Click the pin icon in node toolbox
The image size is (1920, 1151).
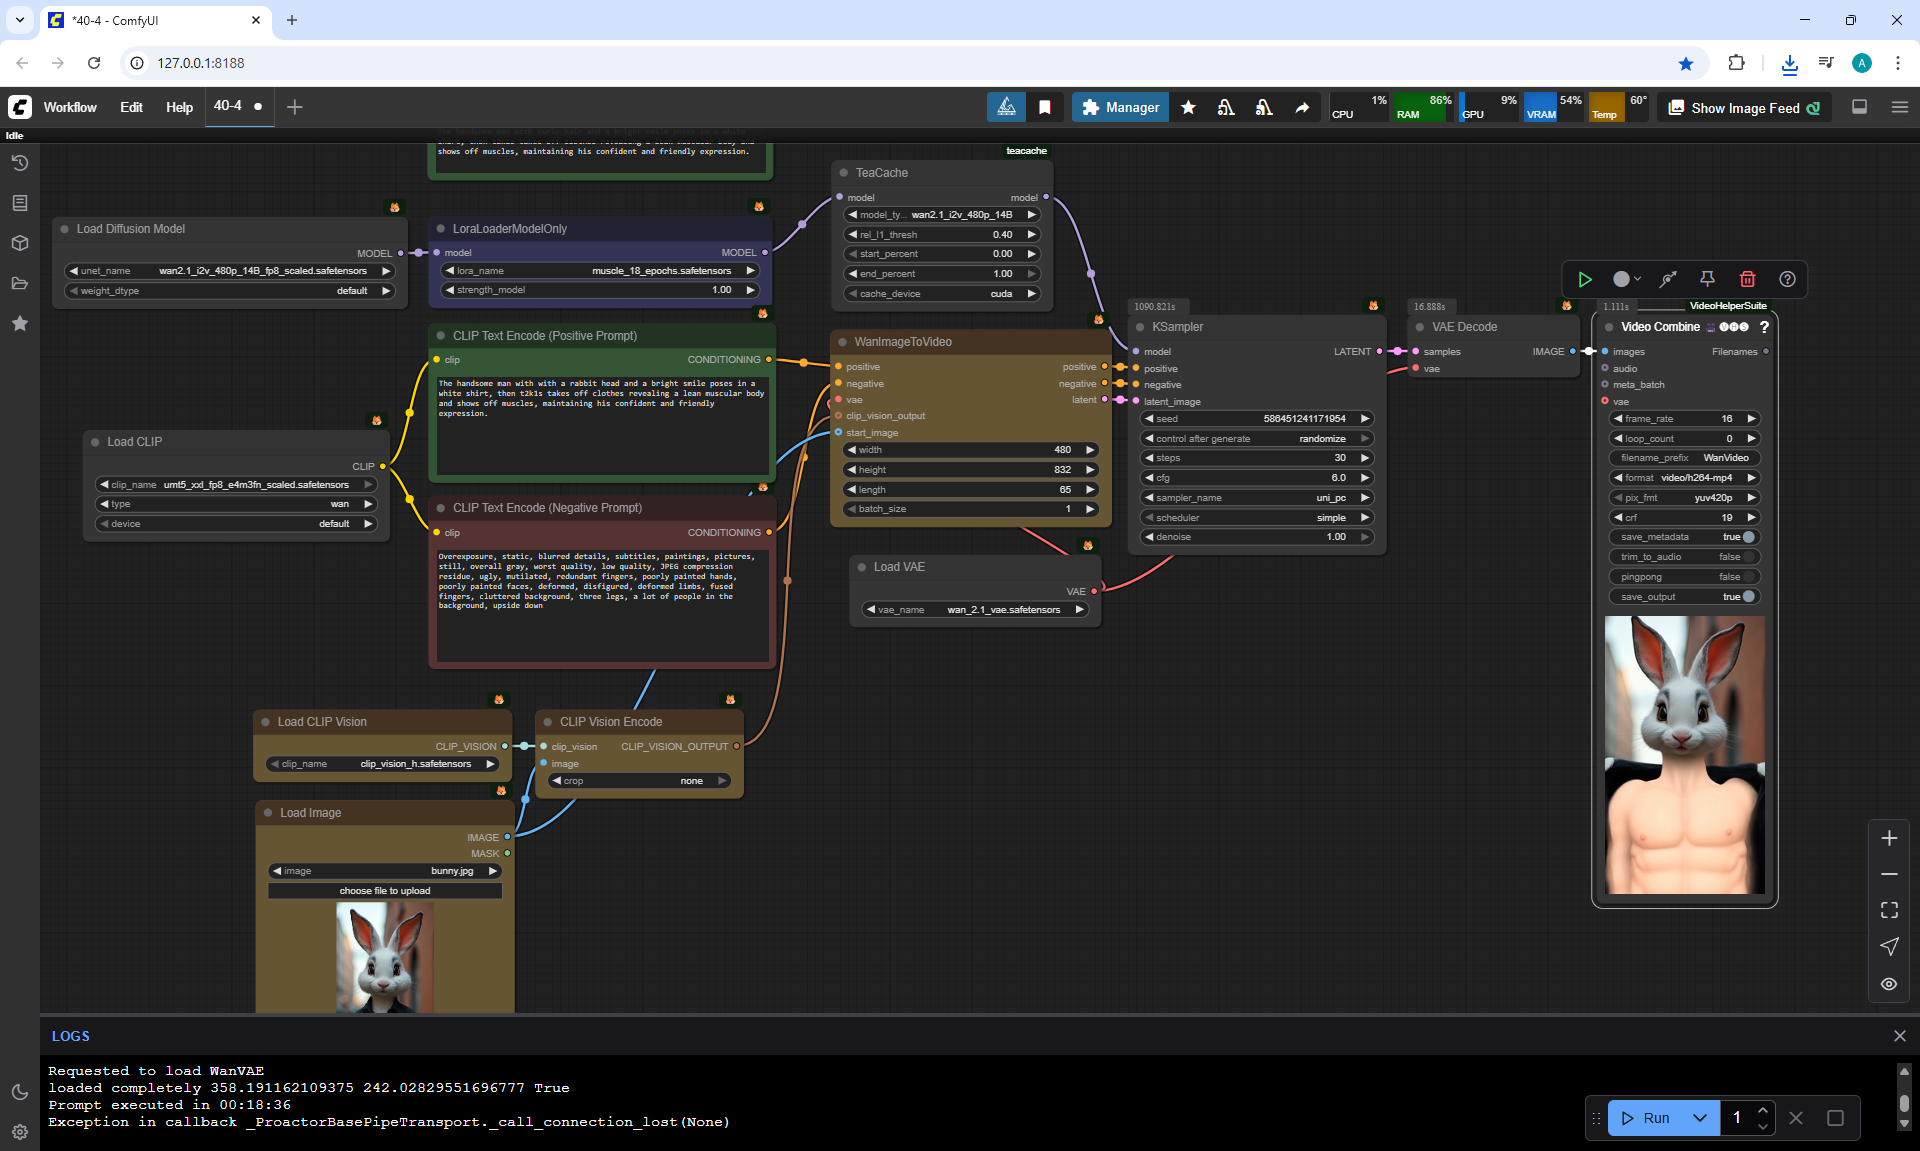(1707, 279)
